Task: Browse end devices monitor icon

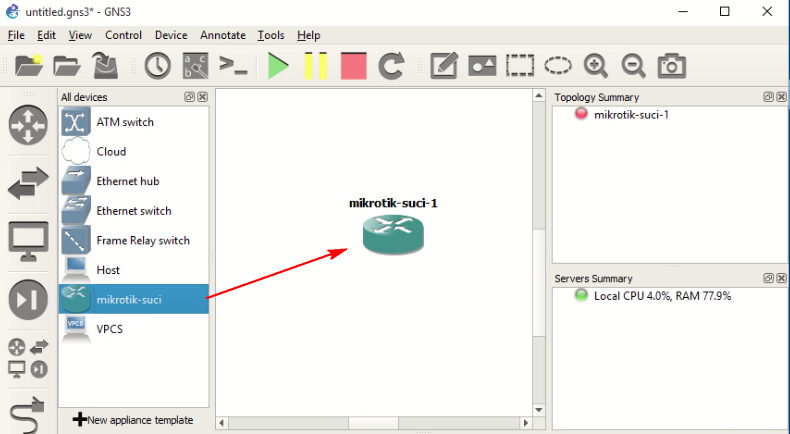Action: pos(28,241)
